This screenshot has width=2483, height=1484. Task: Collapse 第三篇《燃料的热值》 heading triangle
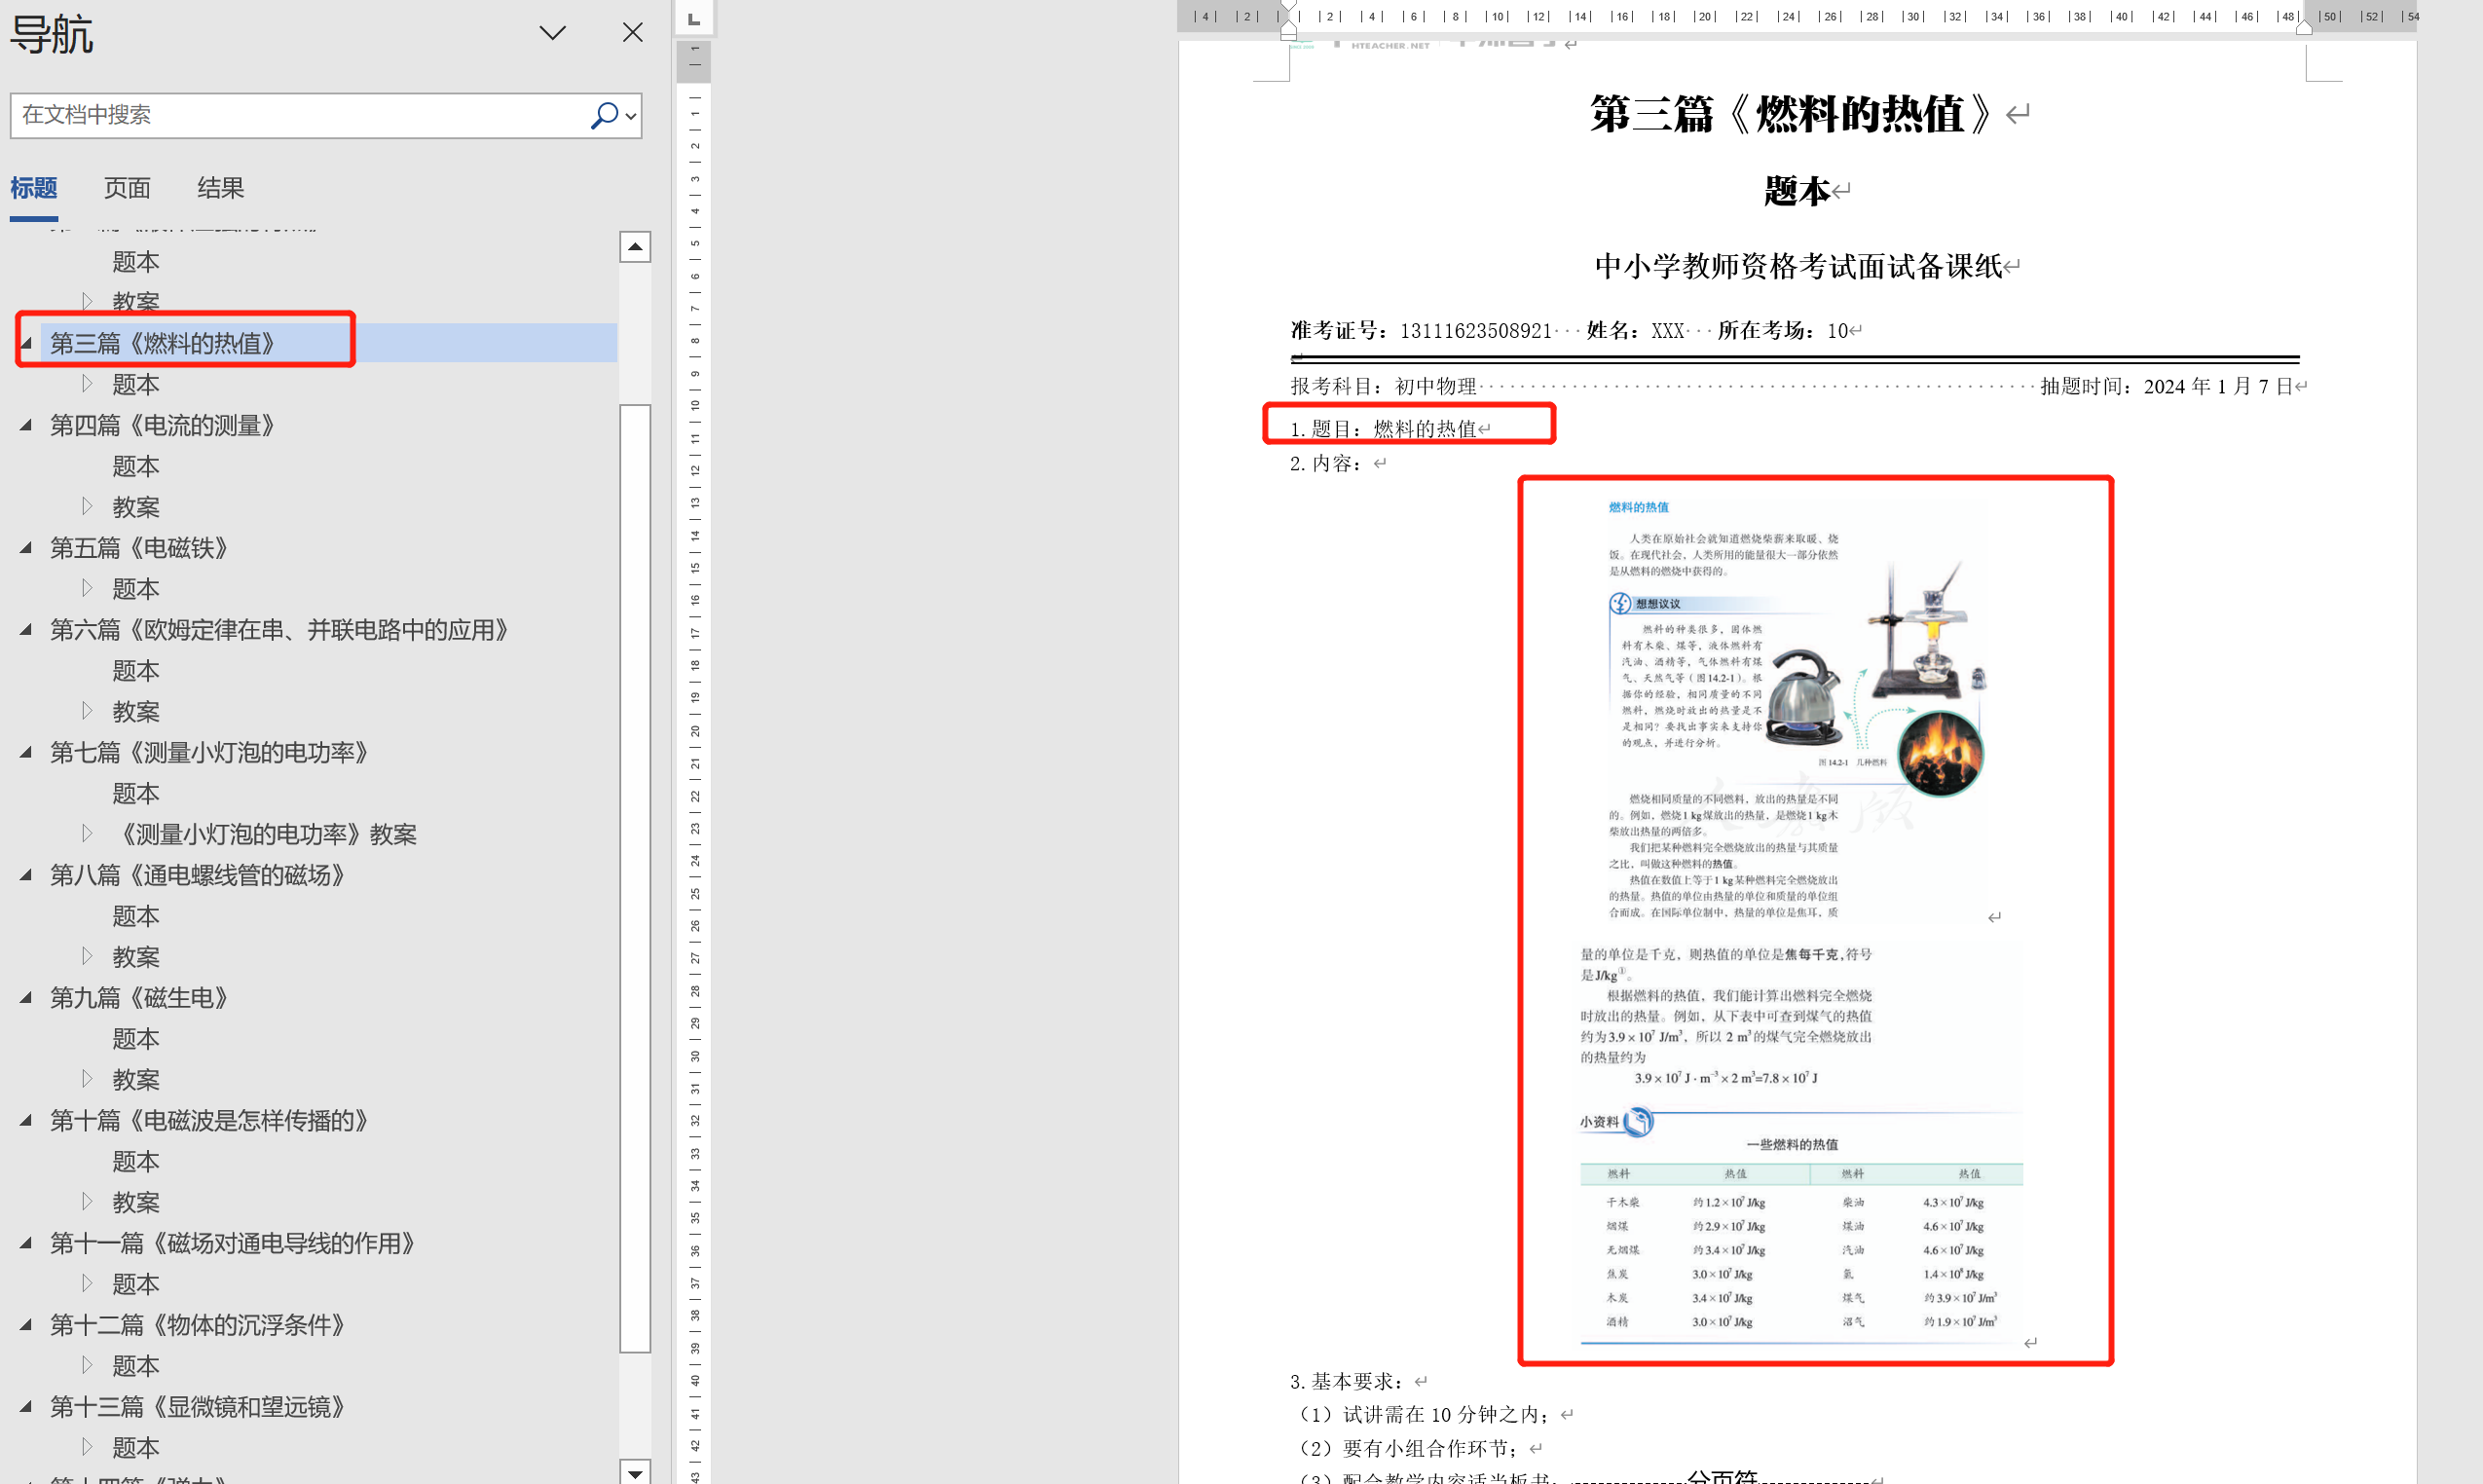(26, 344)
